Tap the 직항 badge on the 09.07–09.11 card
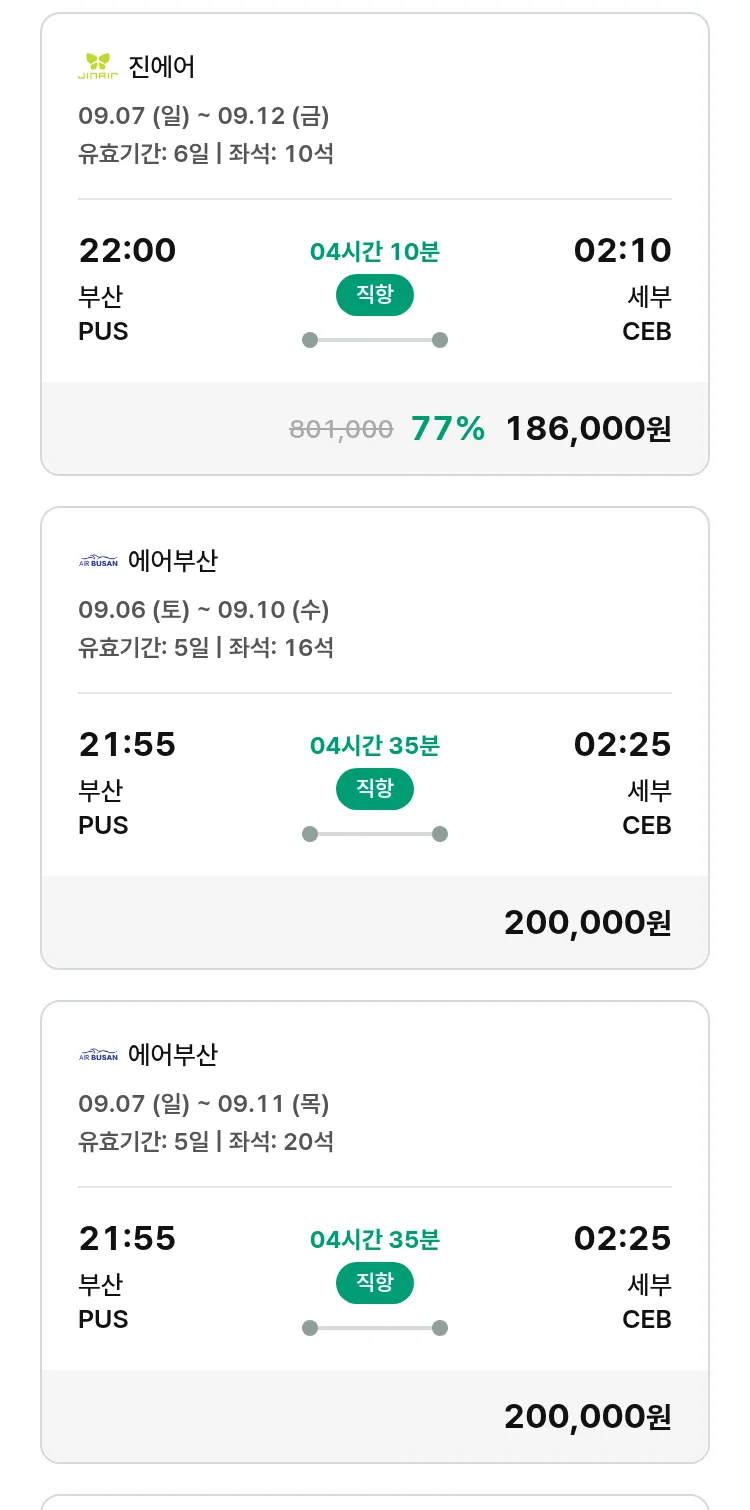 coord(374,1283)
